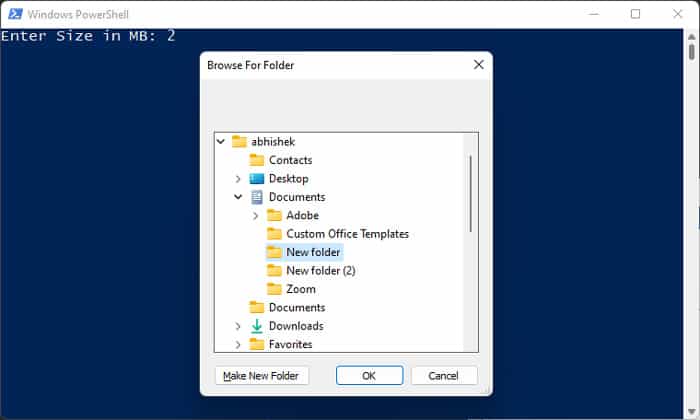
Task: Expand the Favorites tree node
Action: (x=238, y=345)
